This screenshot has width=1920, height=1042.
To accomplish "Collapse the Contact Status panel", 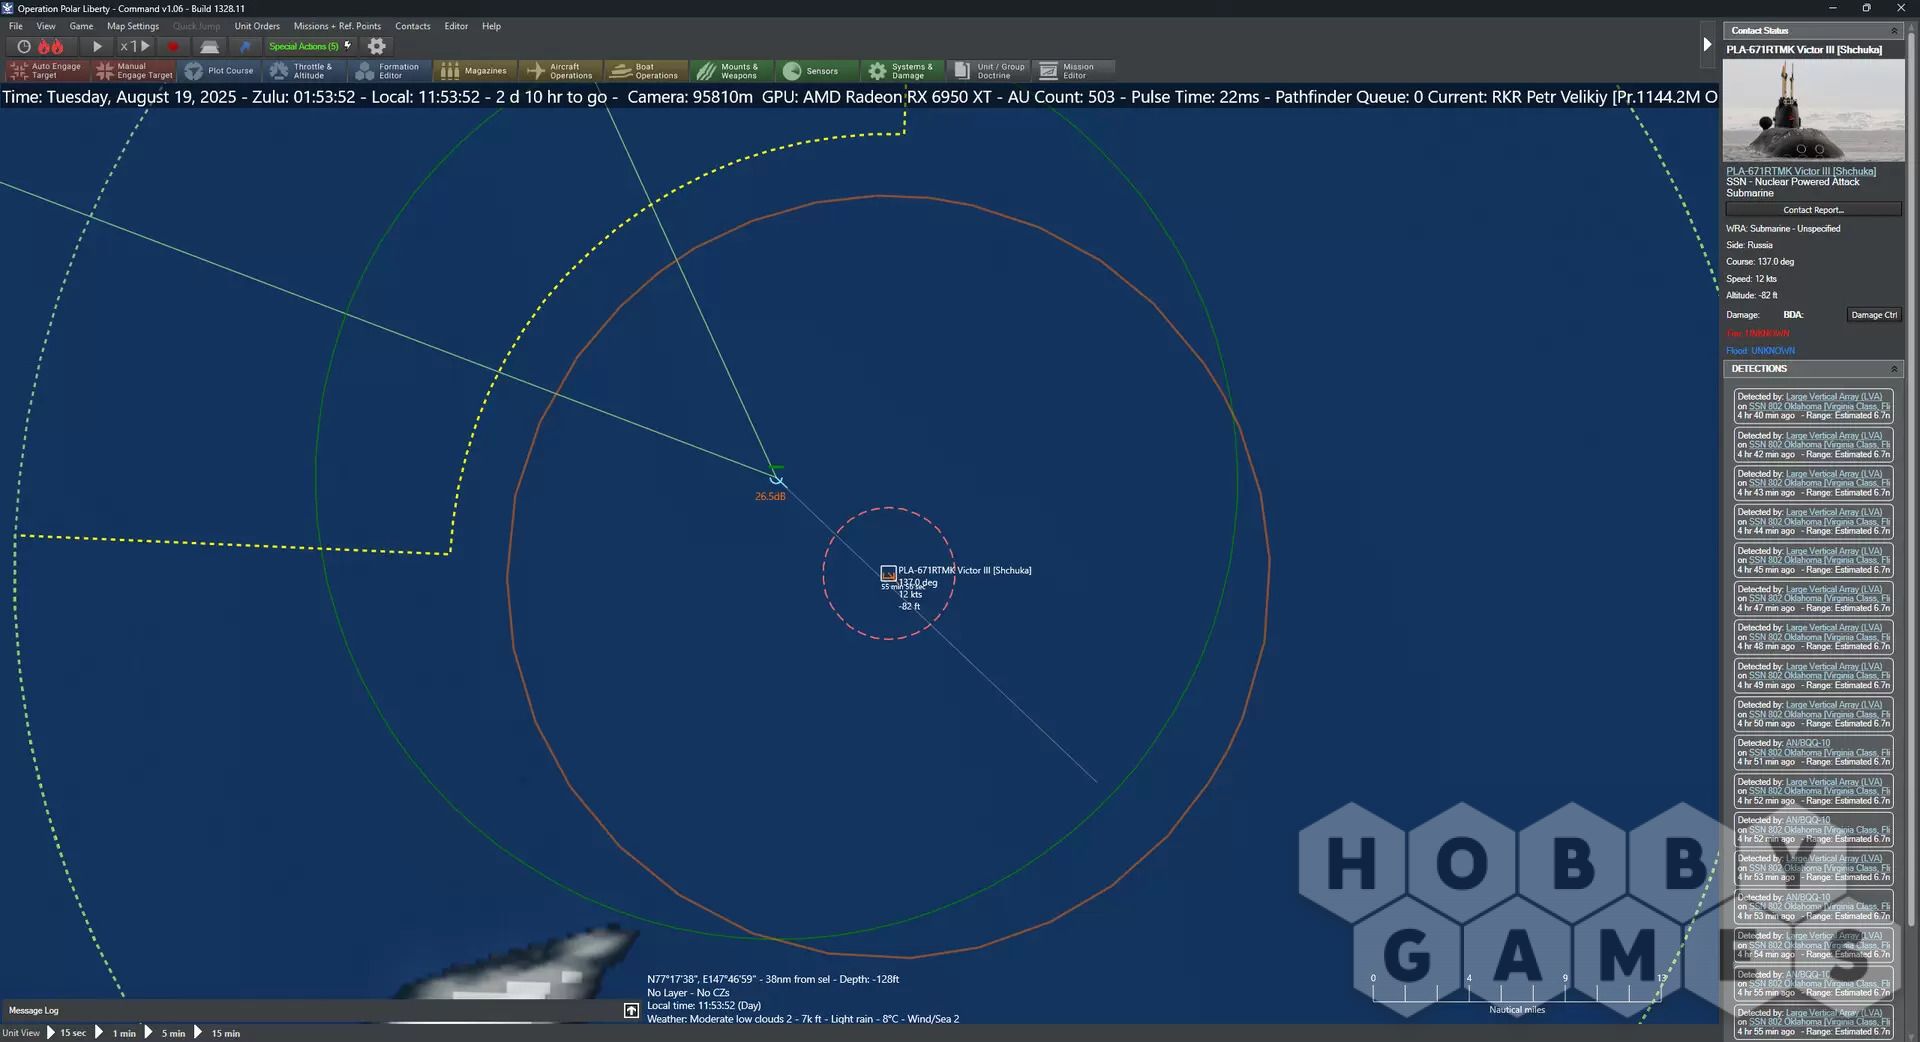I will [x=1893, y=31].
